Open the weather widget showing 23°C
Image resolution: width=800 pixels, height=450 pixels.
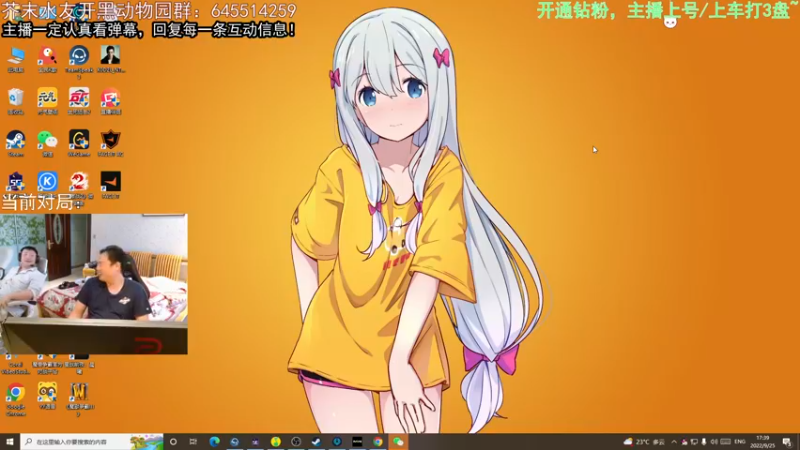click(x=644, y=442)
